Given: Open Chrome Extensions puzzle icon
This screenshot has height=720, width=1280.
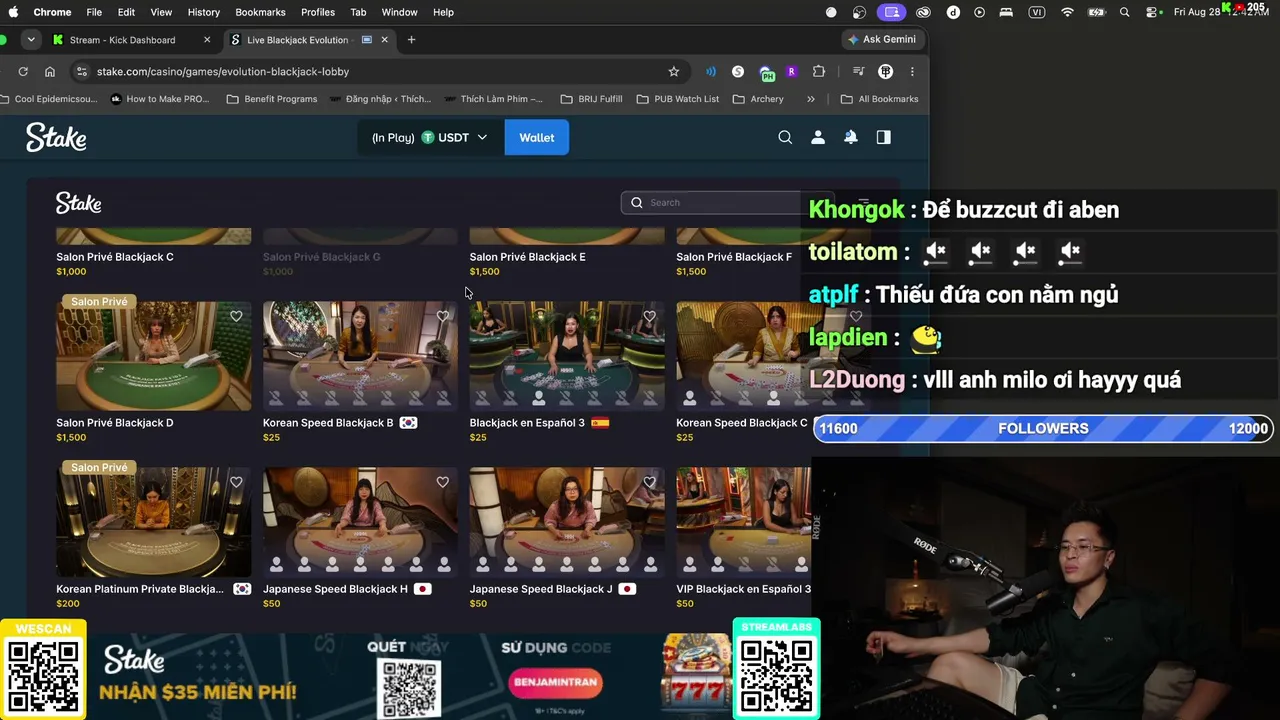Looking at the screenshot, I should pos(819,72).
